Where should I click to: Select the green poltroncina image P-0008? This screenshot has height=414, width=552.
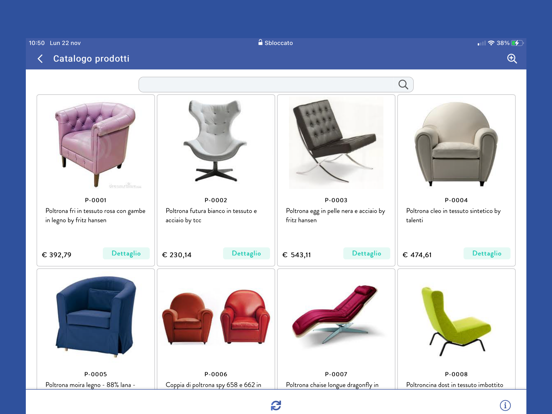(456, 321)
